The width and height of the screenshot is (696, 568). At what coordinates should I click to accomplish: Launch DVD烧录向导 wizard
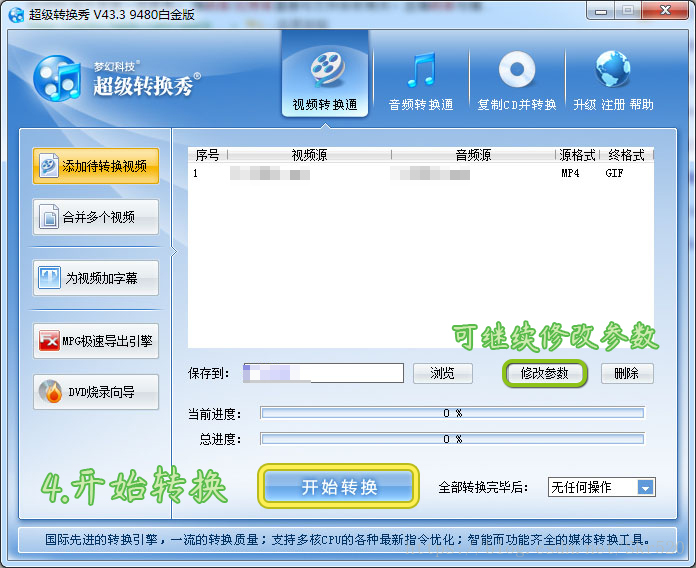click(x=96, y=392)
